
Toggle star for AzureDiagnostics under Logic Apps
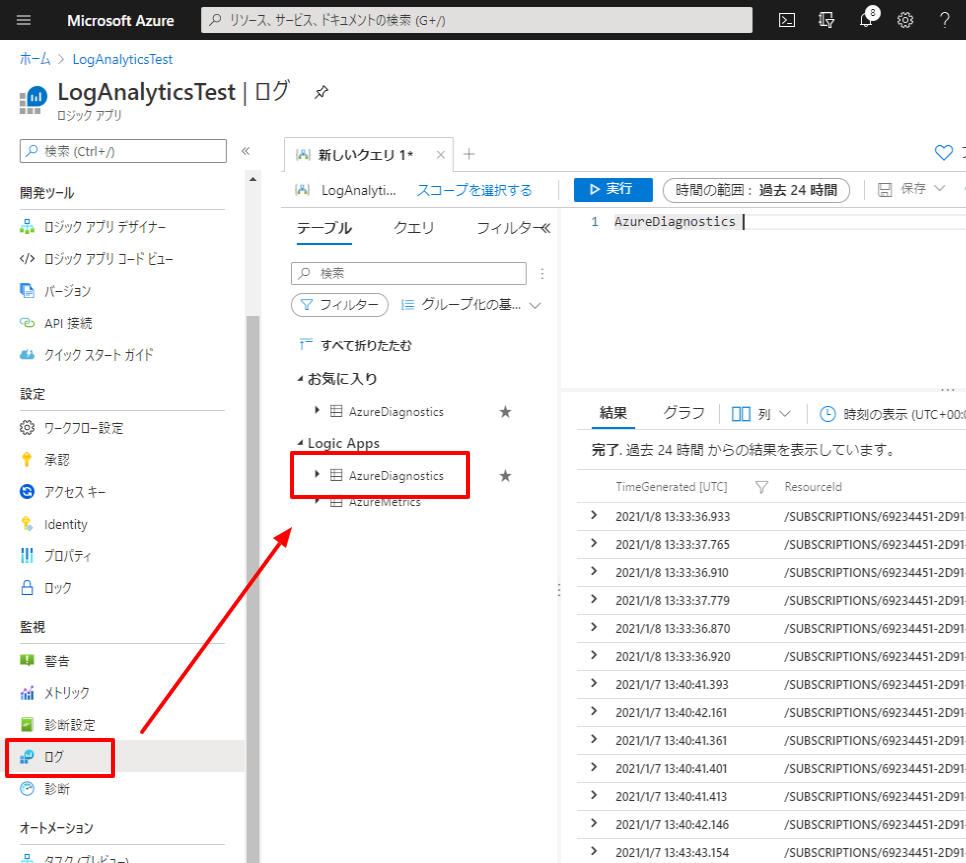(505, 476)
